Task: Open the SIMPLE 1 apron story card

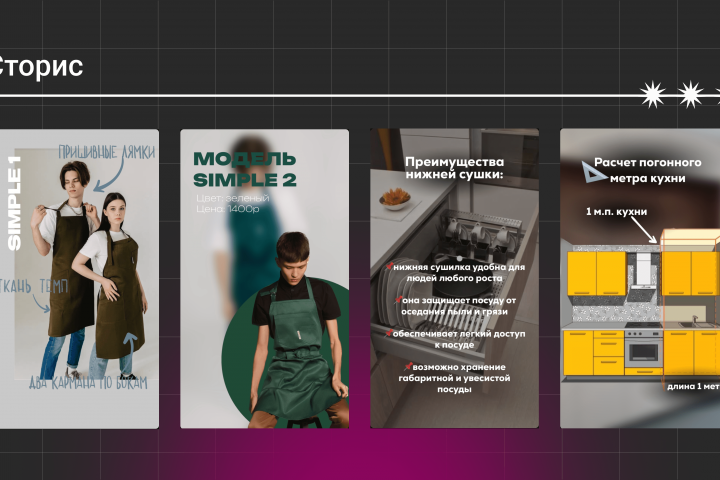Action: point(79,279)
